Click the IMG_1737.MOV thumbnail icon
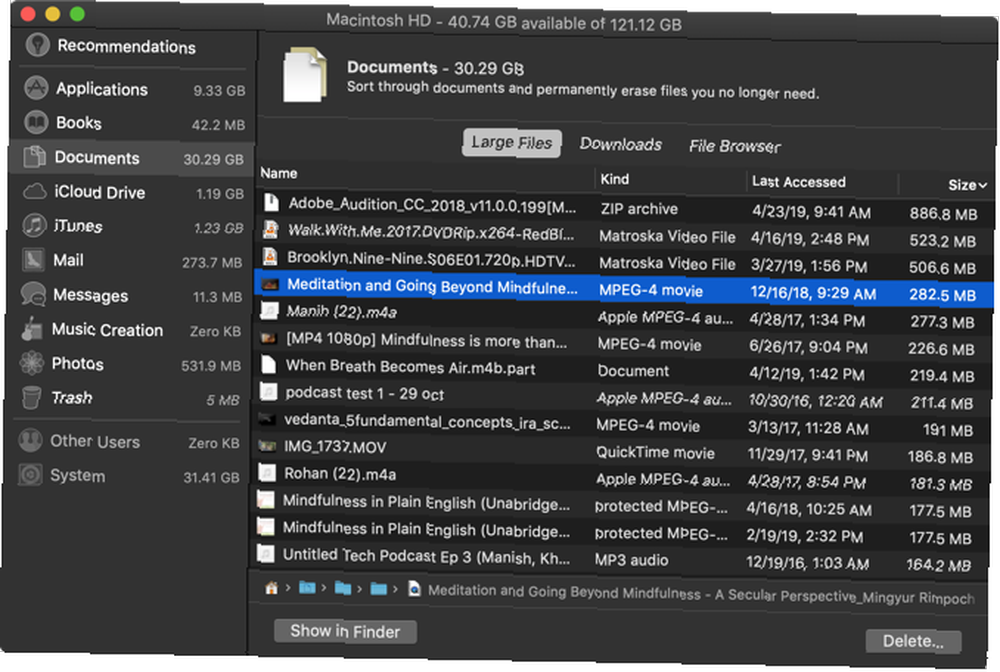This screenshot has width=1000, height=672. (267, 446)
